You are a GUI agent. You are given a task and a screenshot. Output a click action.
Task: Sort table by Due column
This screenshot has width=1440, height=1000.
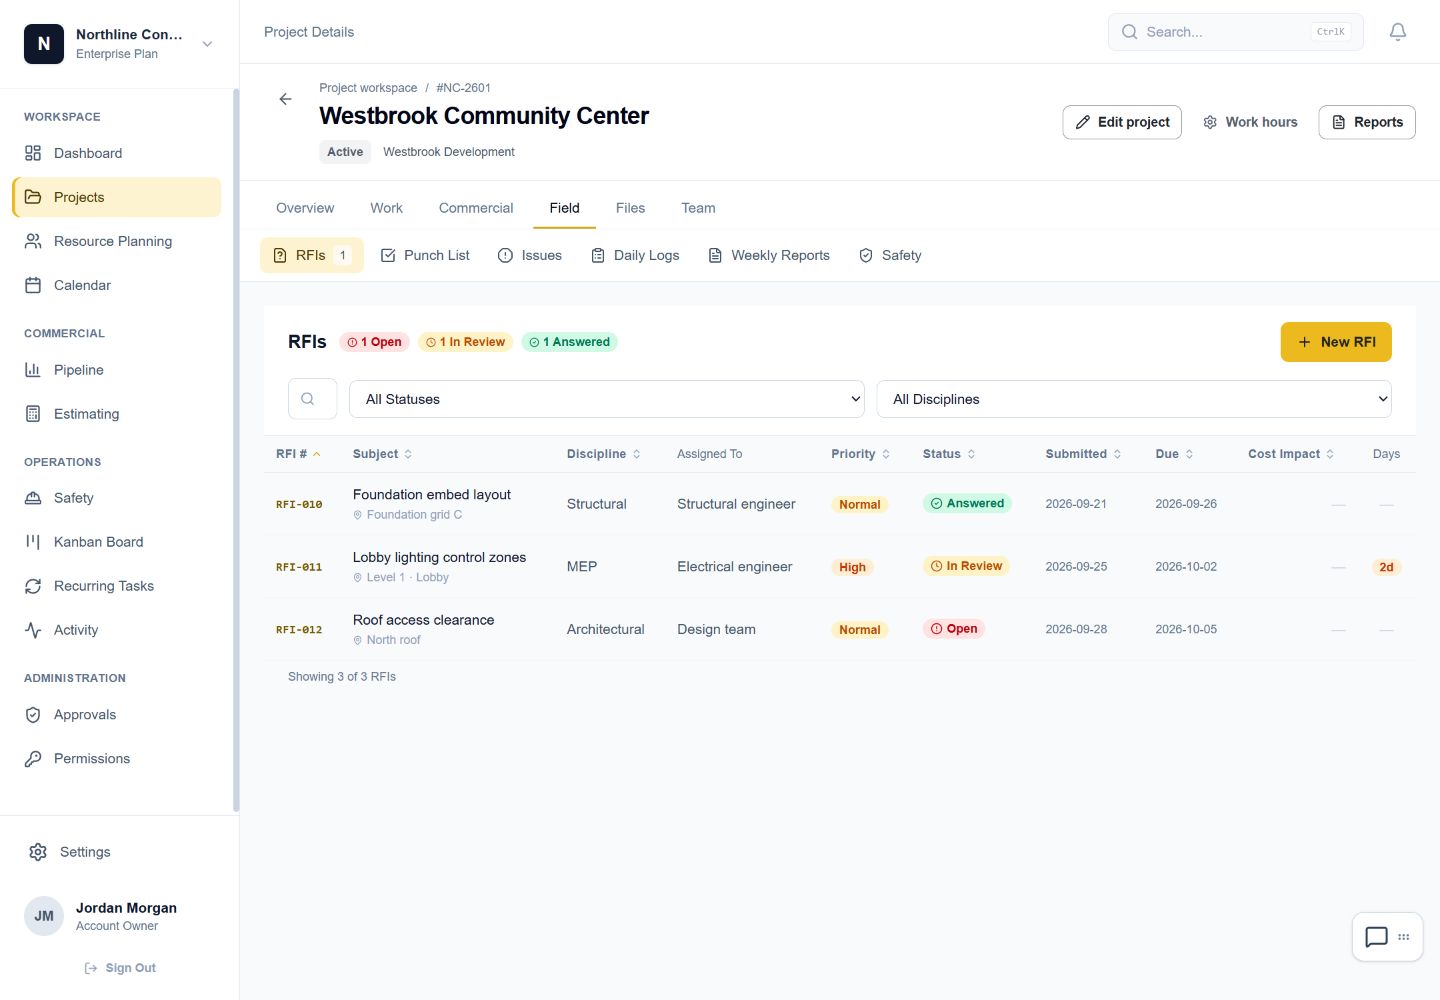point(1174,454)
